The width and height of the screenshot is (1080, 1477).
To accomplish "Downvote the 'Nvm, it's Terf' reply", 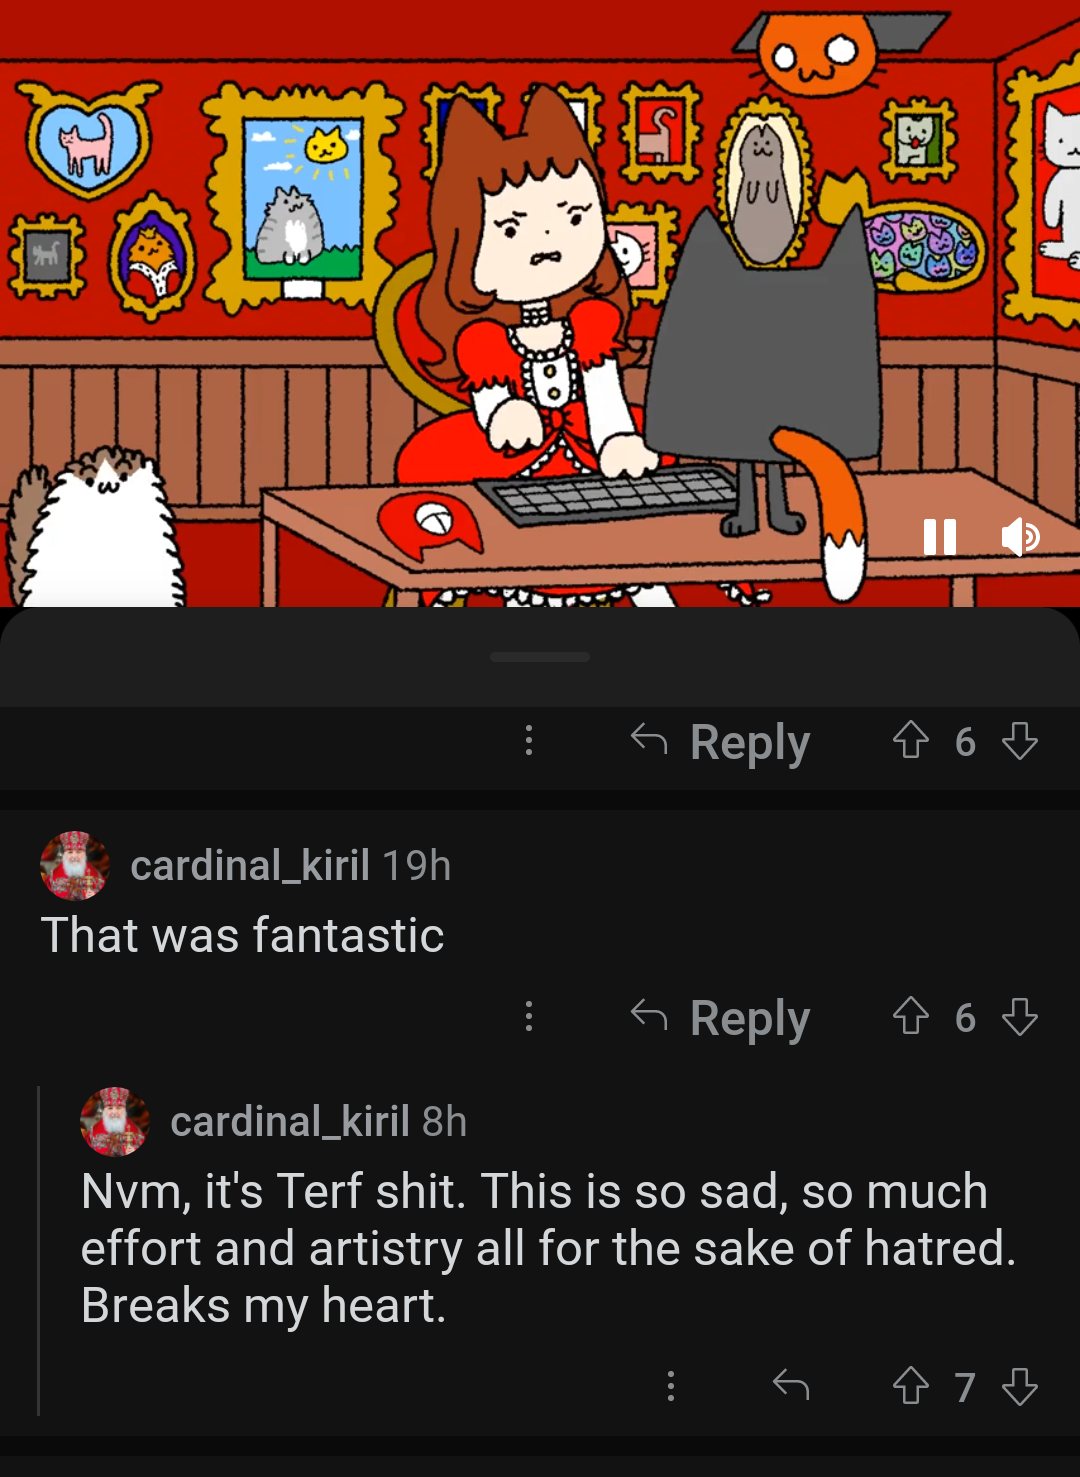I will click(1019, 1386).
